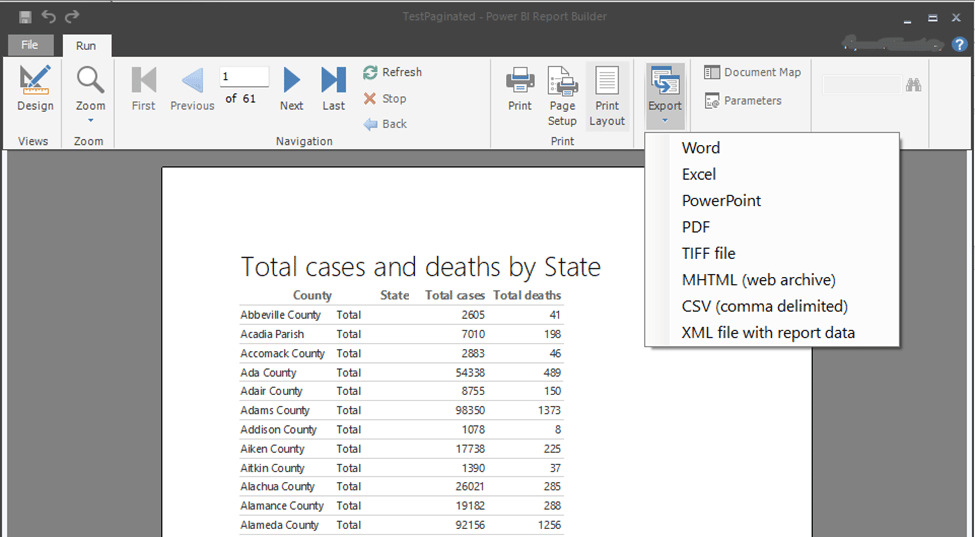975x537 pixels.
Task: Select the Ada County cell
Action: [268, 373]
